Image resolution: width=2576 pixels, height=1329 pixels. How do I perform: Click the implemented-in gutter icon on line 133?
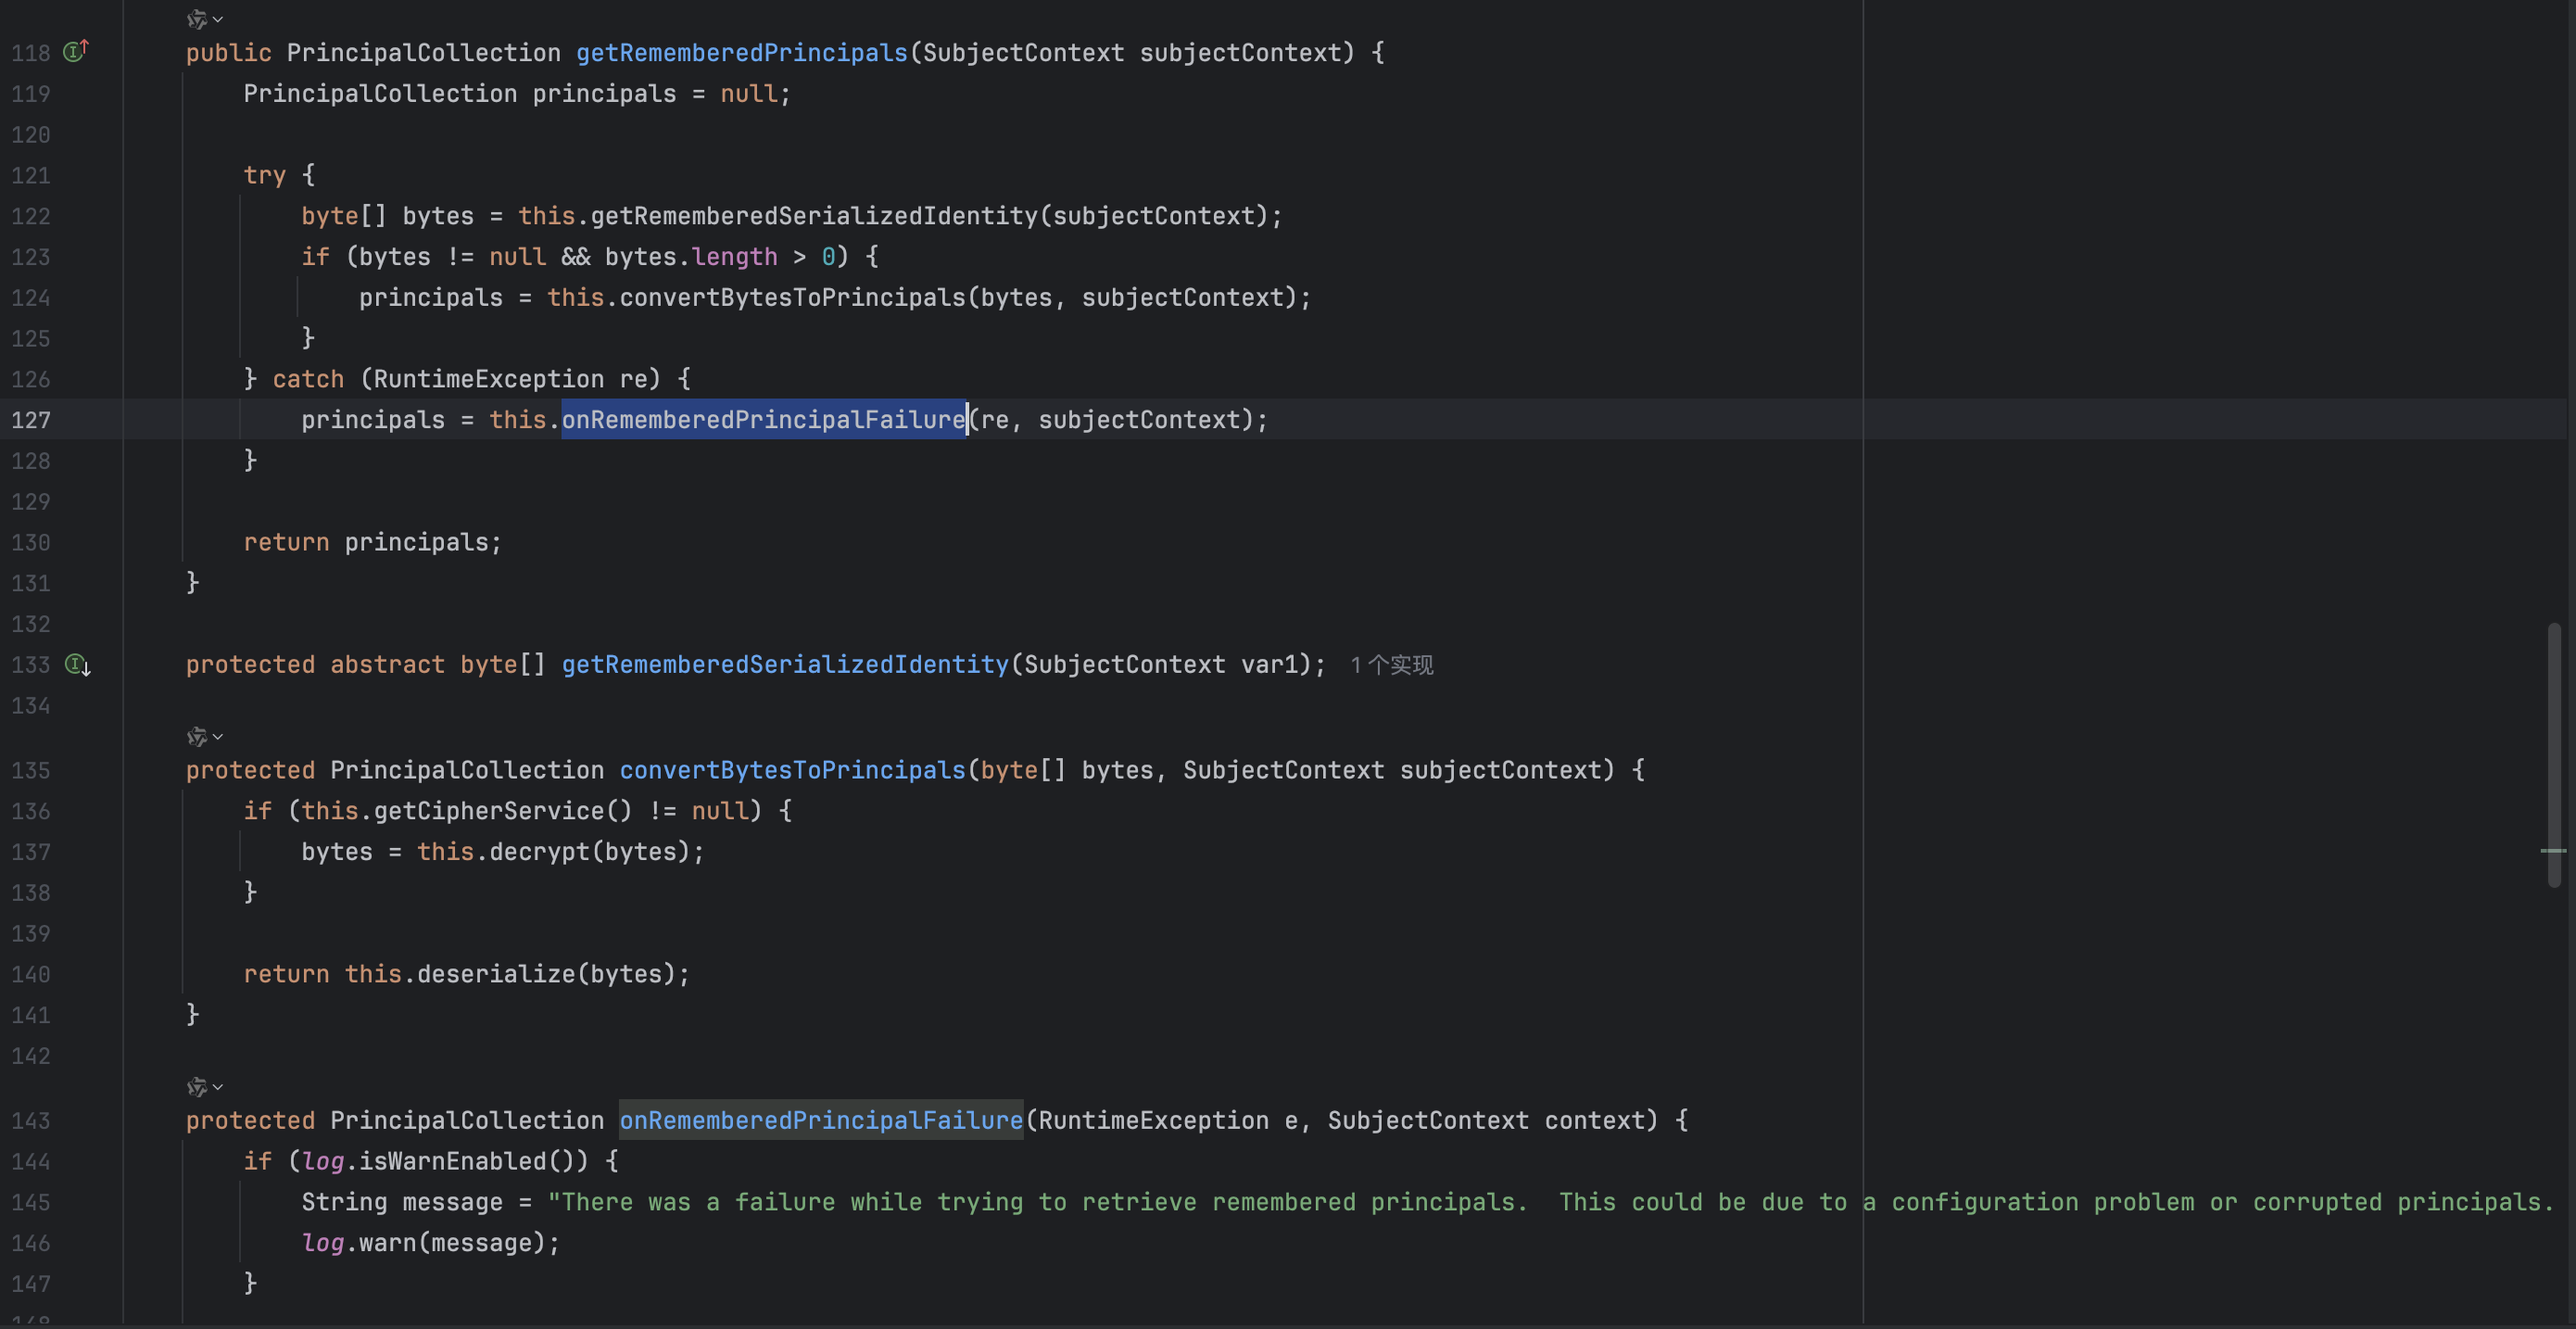click(x=77, y=665)
